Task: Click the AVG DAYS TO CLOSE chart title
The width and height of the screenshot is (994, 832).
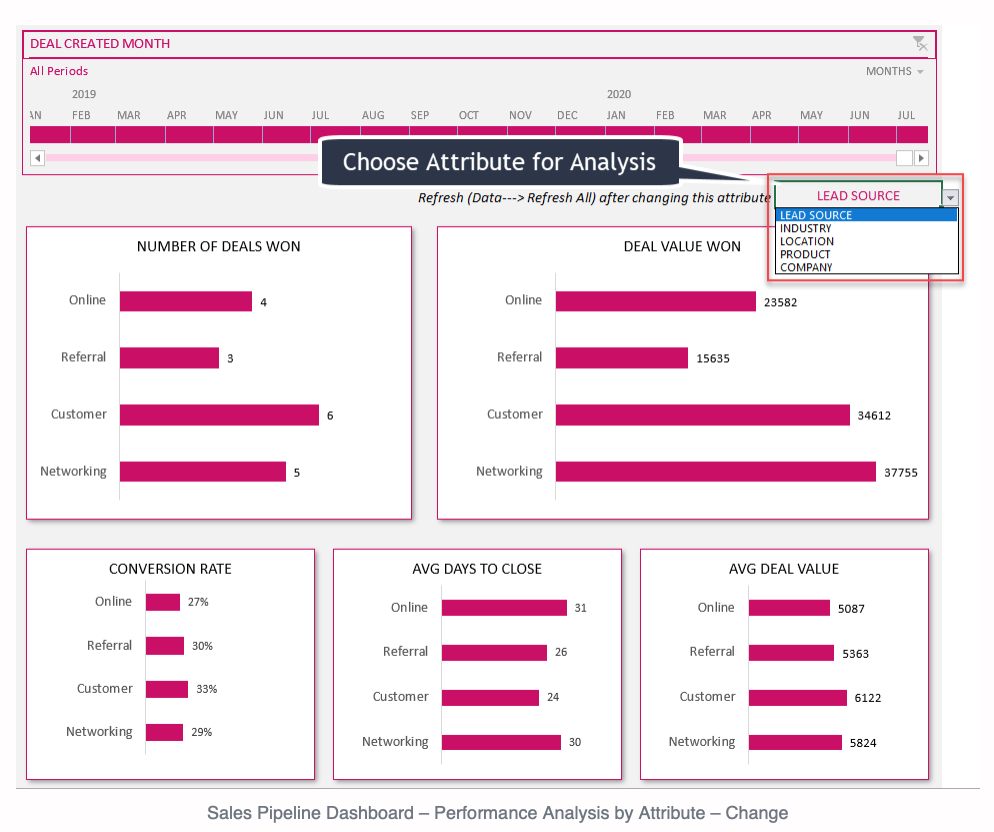Action: 477,569
